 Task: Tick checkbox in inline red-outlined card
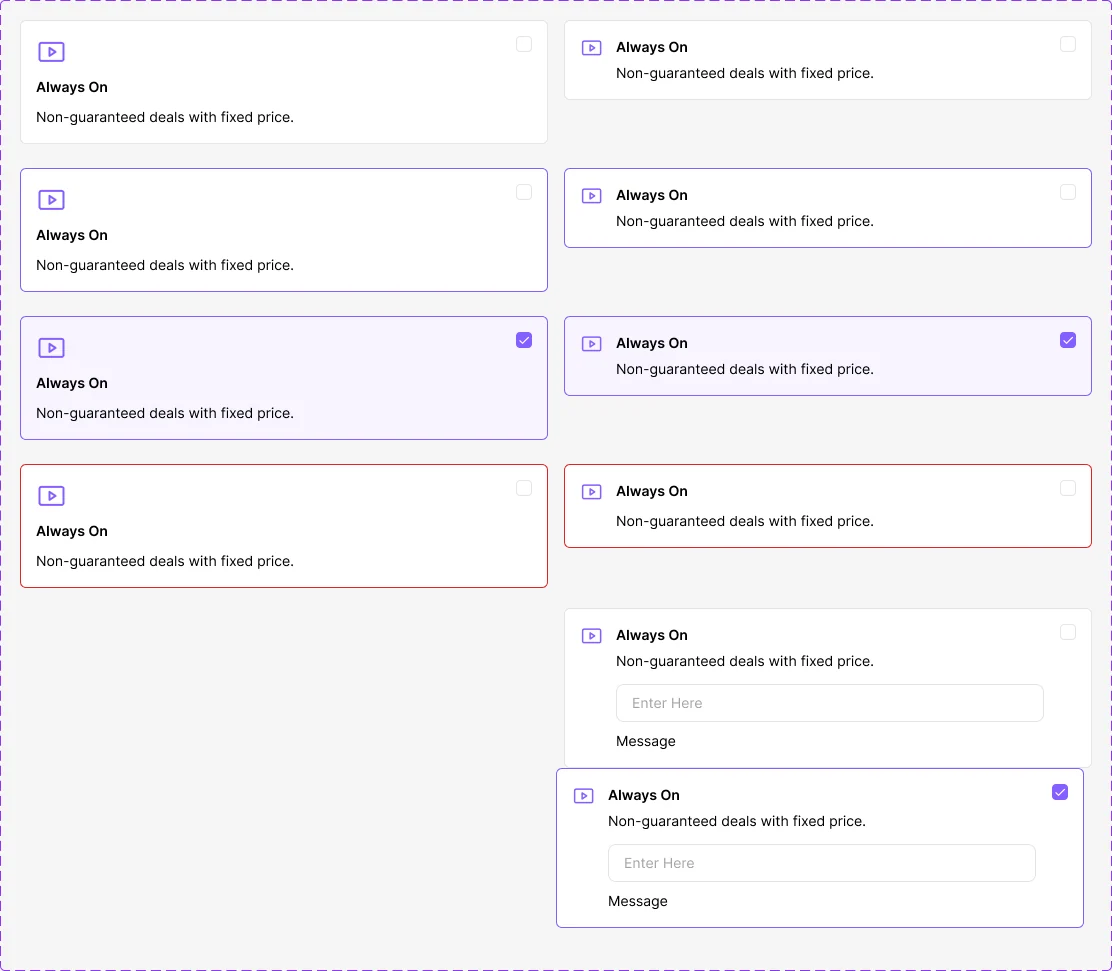1068,488
